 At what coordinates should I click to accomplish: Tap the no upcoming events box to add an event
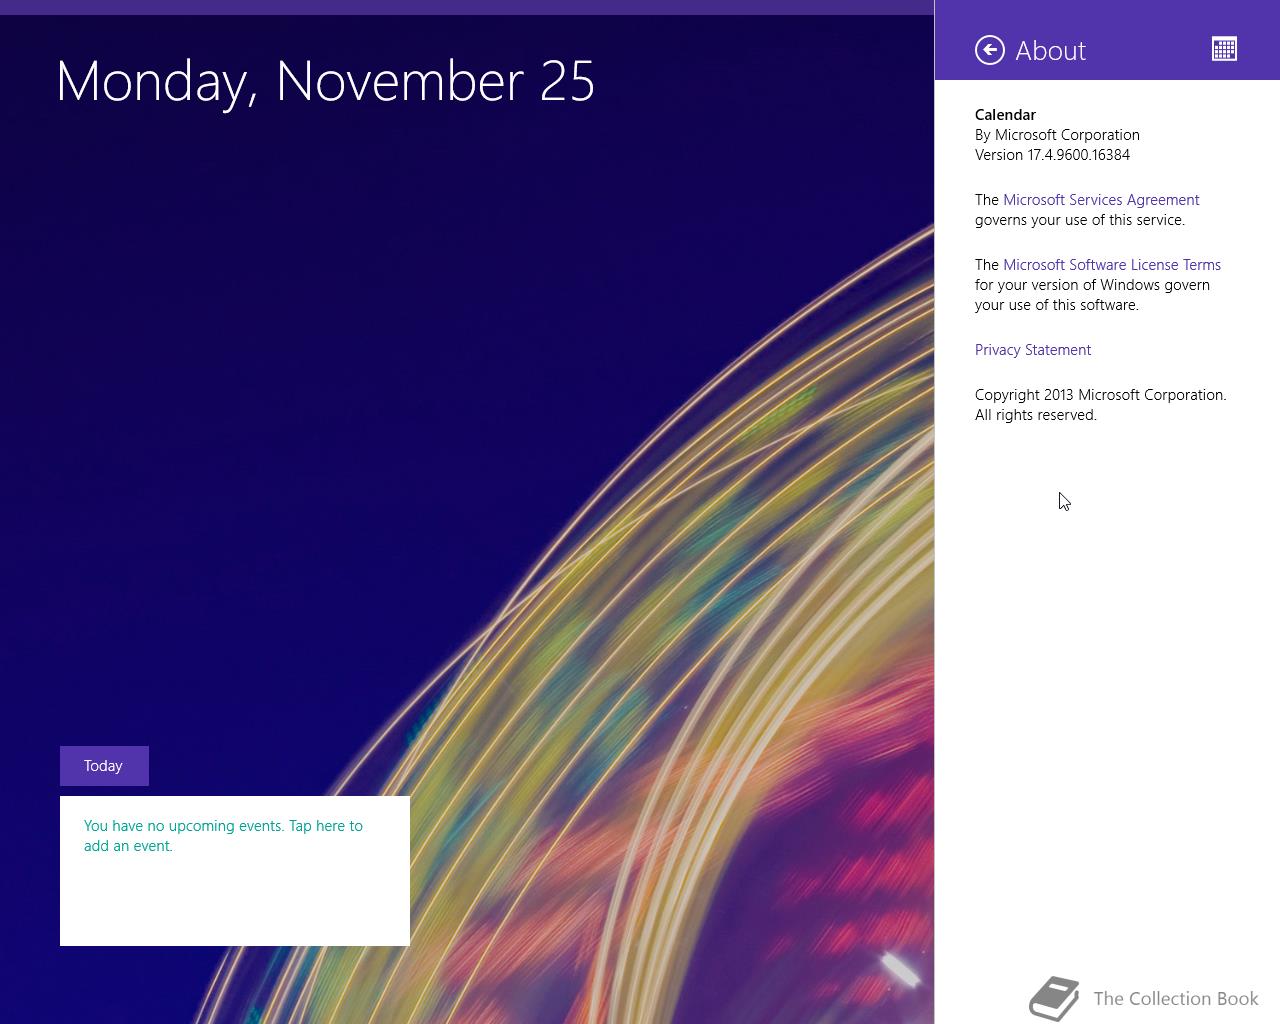[235, 871]
